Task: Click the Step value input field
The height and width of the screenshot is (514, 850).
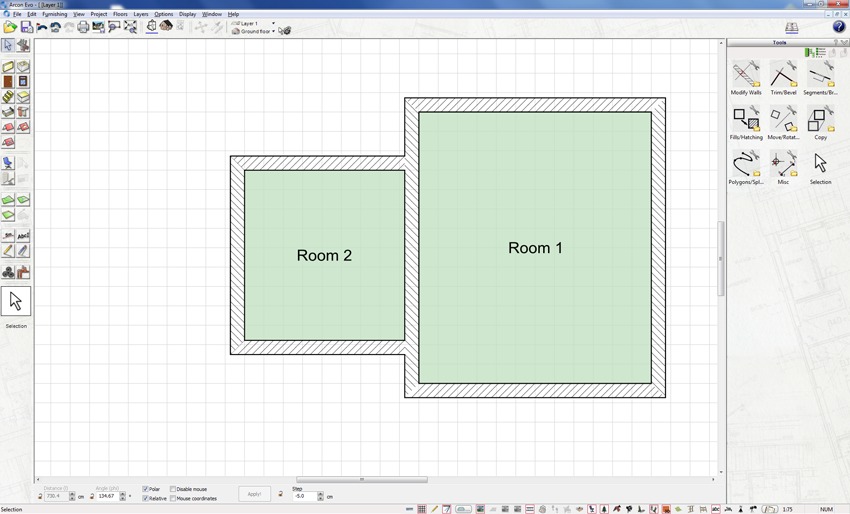Action: [x=305, y=496]
